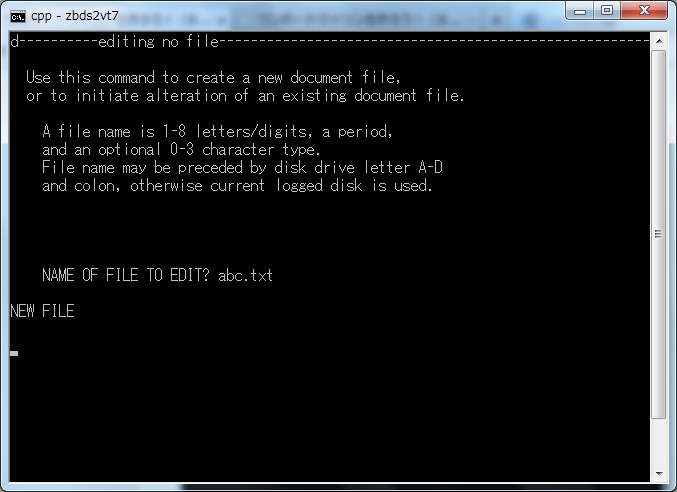Image resolution: width=677 pixels, height=492 pixels.
Task: Open the console system menu icon
Action: (x=18, y=17)
